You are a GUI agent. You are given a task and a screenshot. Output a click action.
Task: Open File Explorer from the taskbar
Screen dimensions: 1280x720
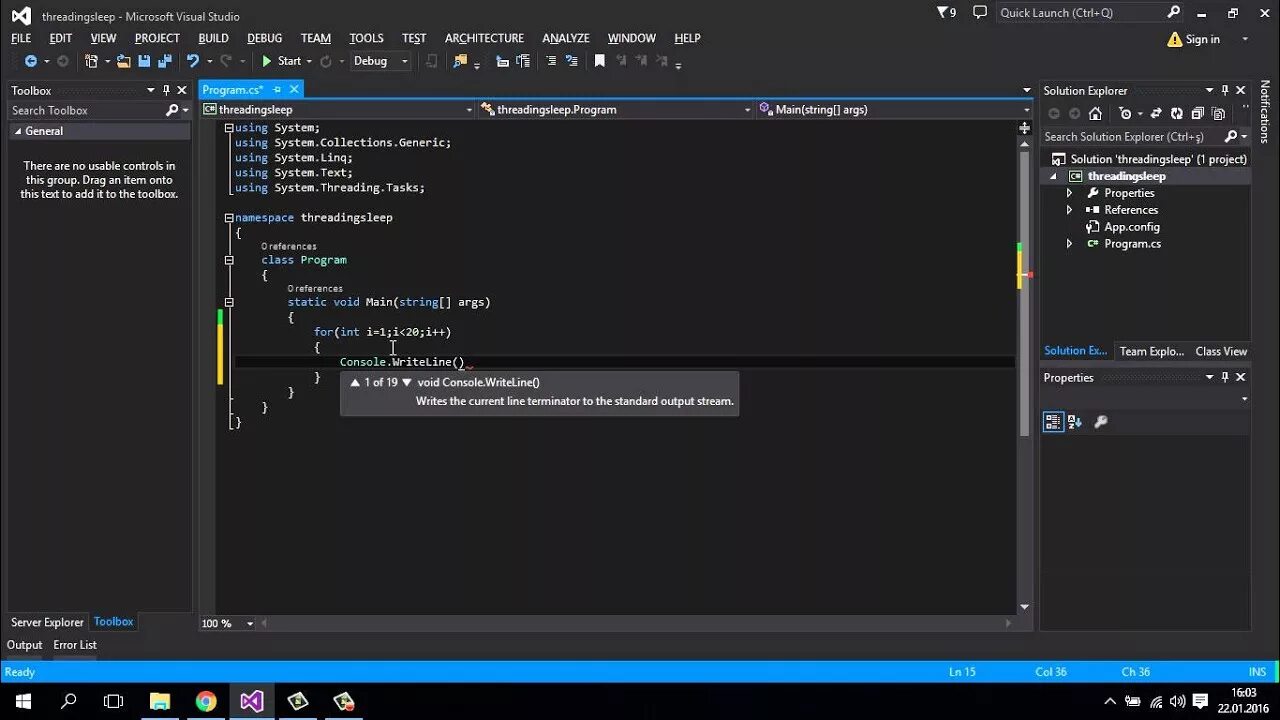(160, 701)
